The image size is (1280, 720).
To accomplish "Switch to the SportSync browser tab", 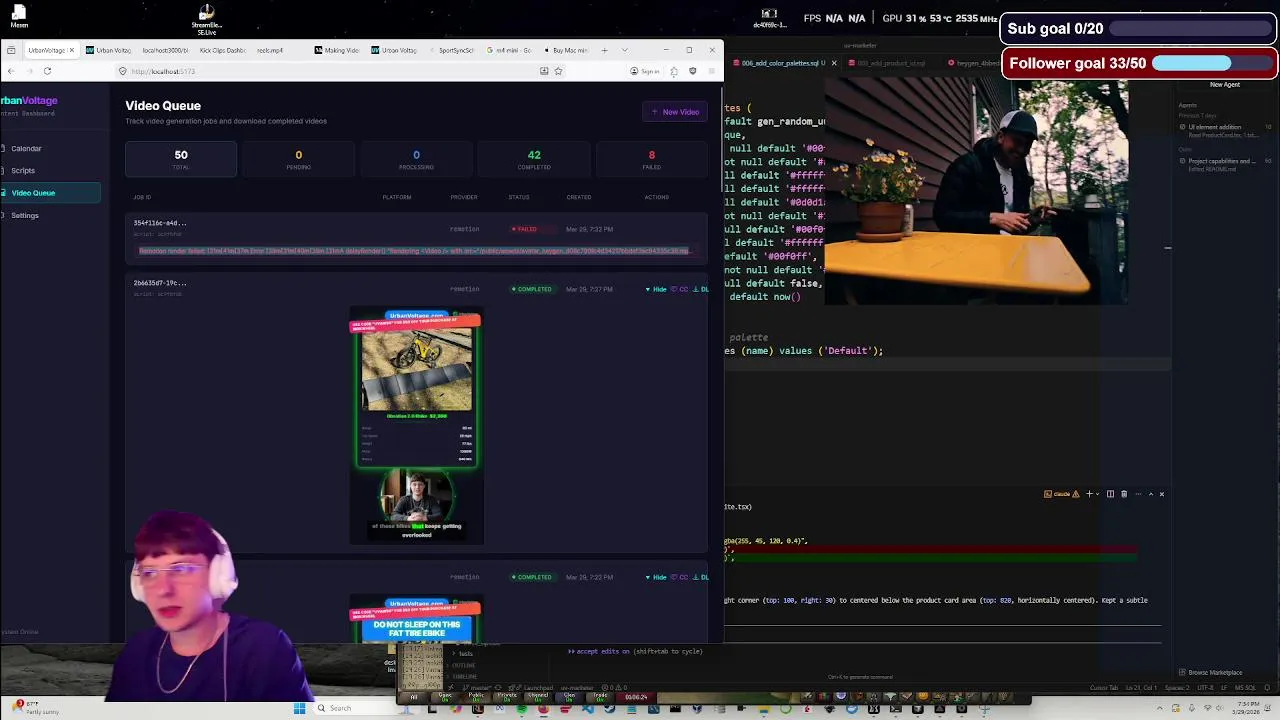I will 452,50.
